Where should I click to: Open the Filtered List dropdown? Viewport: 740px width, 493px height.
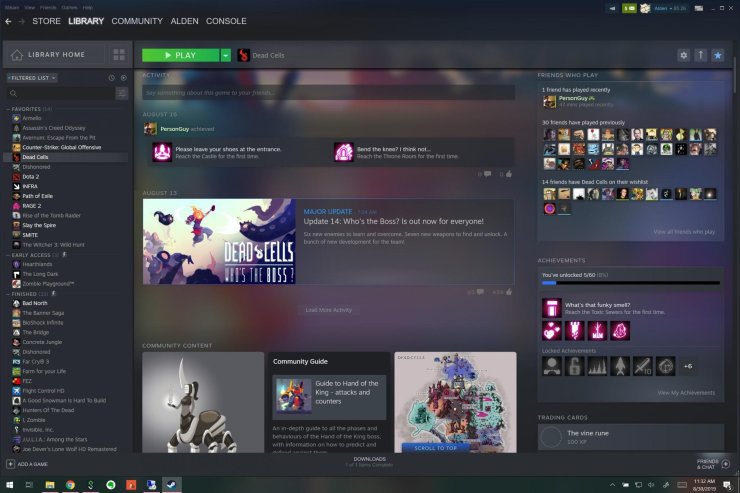(31, 77)
